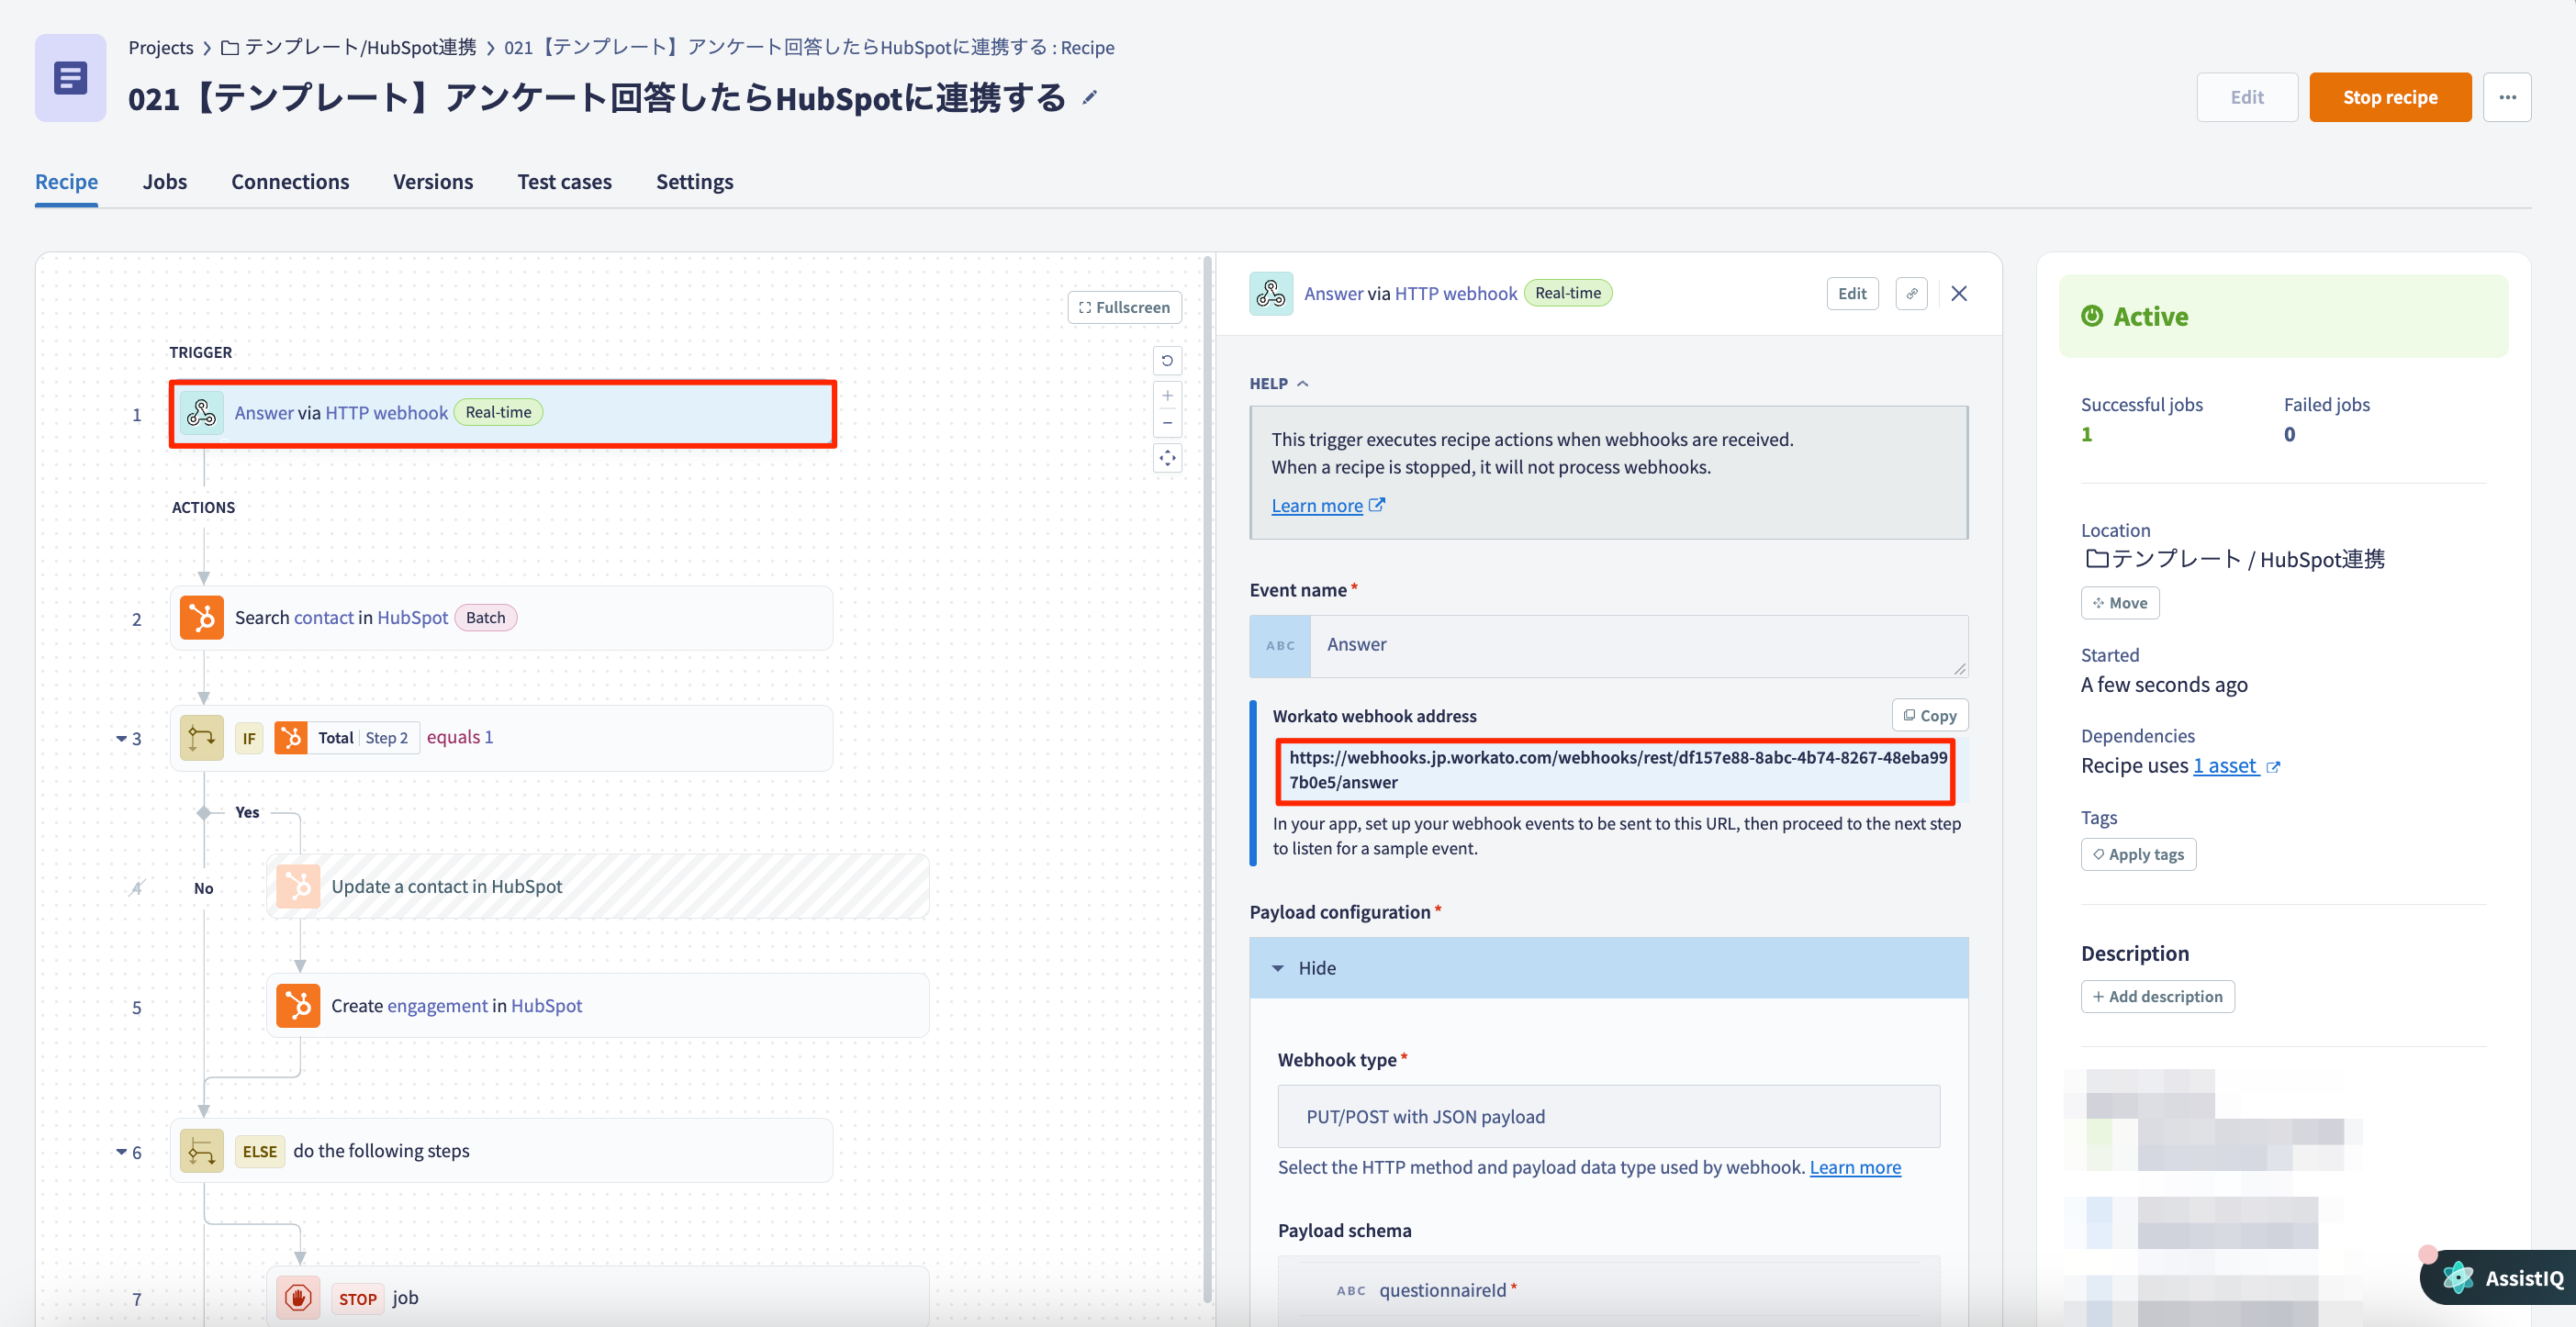Click the canvas vertical scrollbar
Viewport: 2576px width, 1327px height.
(x=1207, y=780)
